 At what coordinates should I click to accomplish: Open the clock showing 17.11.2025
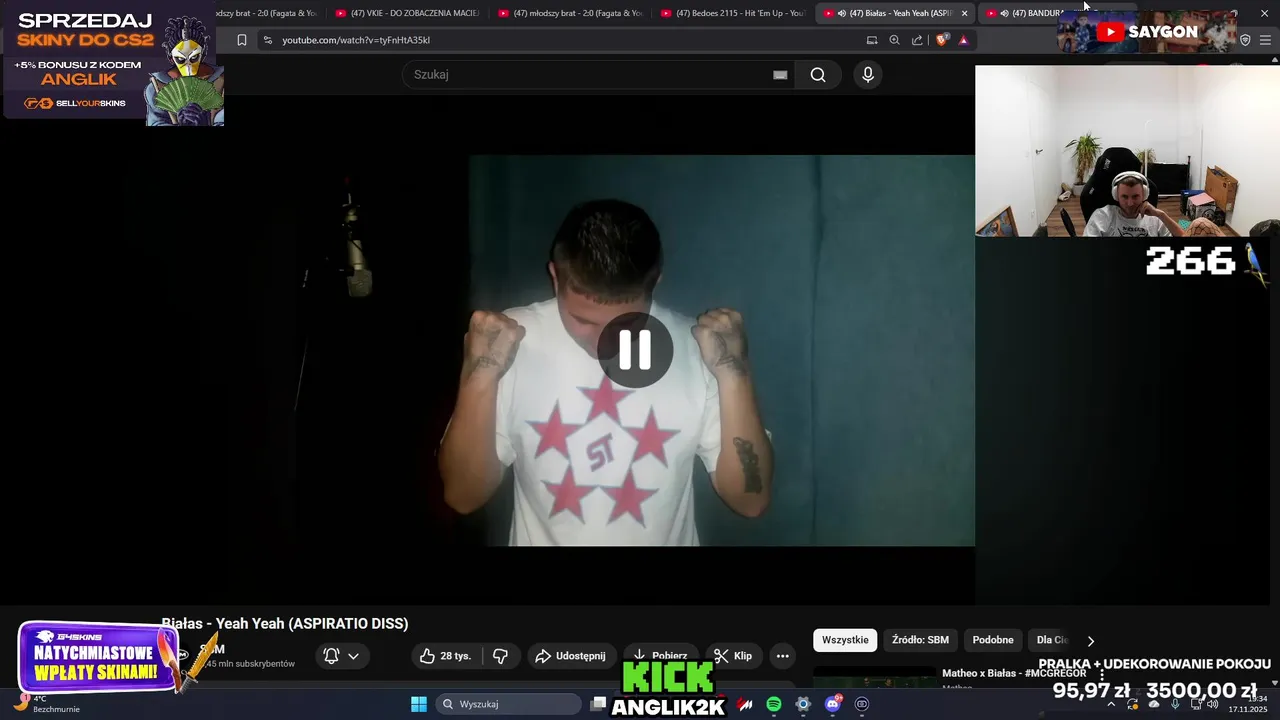1249,704
